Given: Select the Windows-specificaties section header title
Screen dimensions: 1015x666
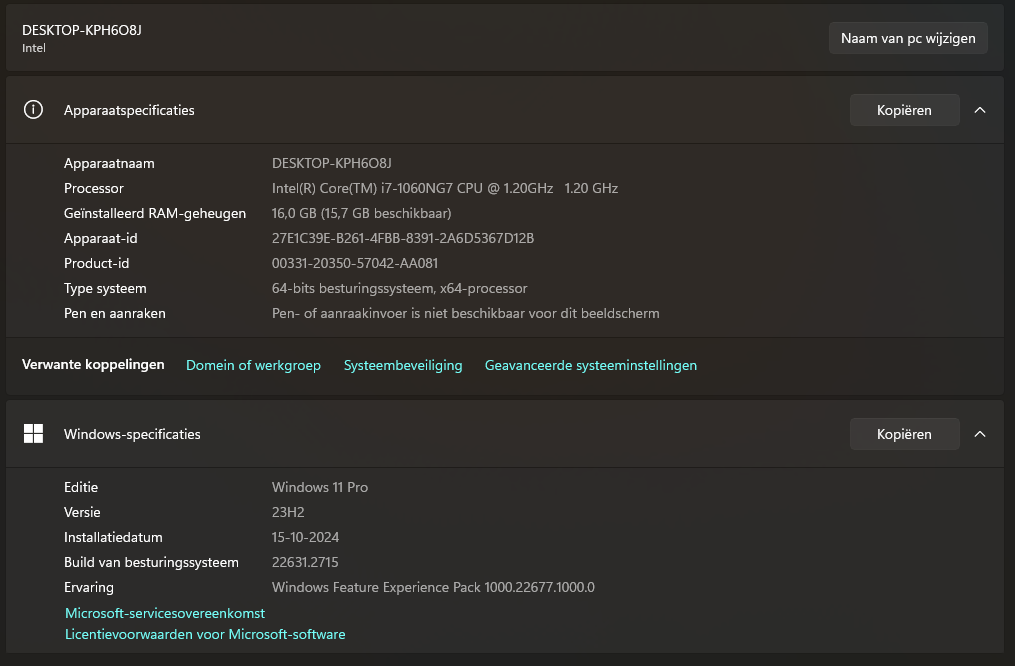Looking at the screenshot, I should (132, 434).
